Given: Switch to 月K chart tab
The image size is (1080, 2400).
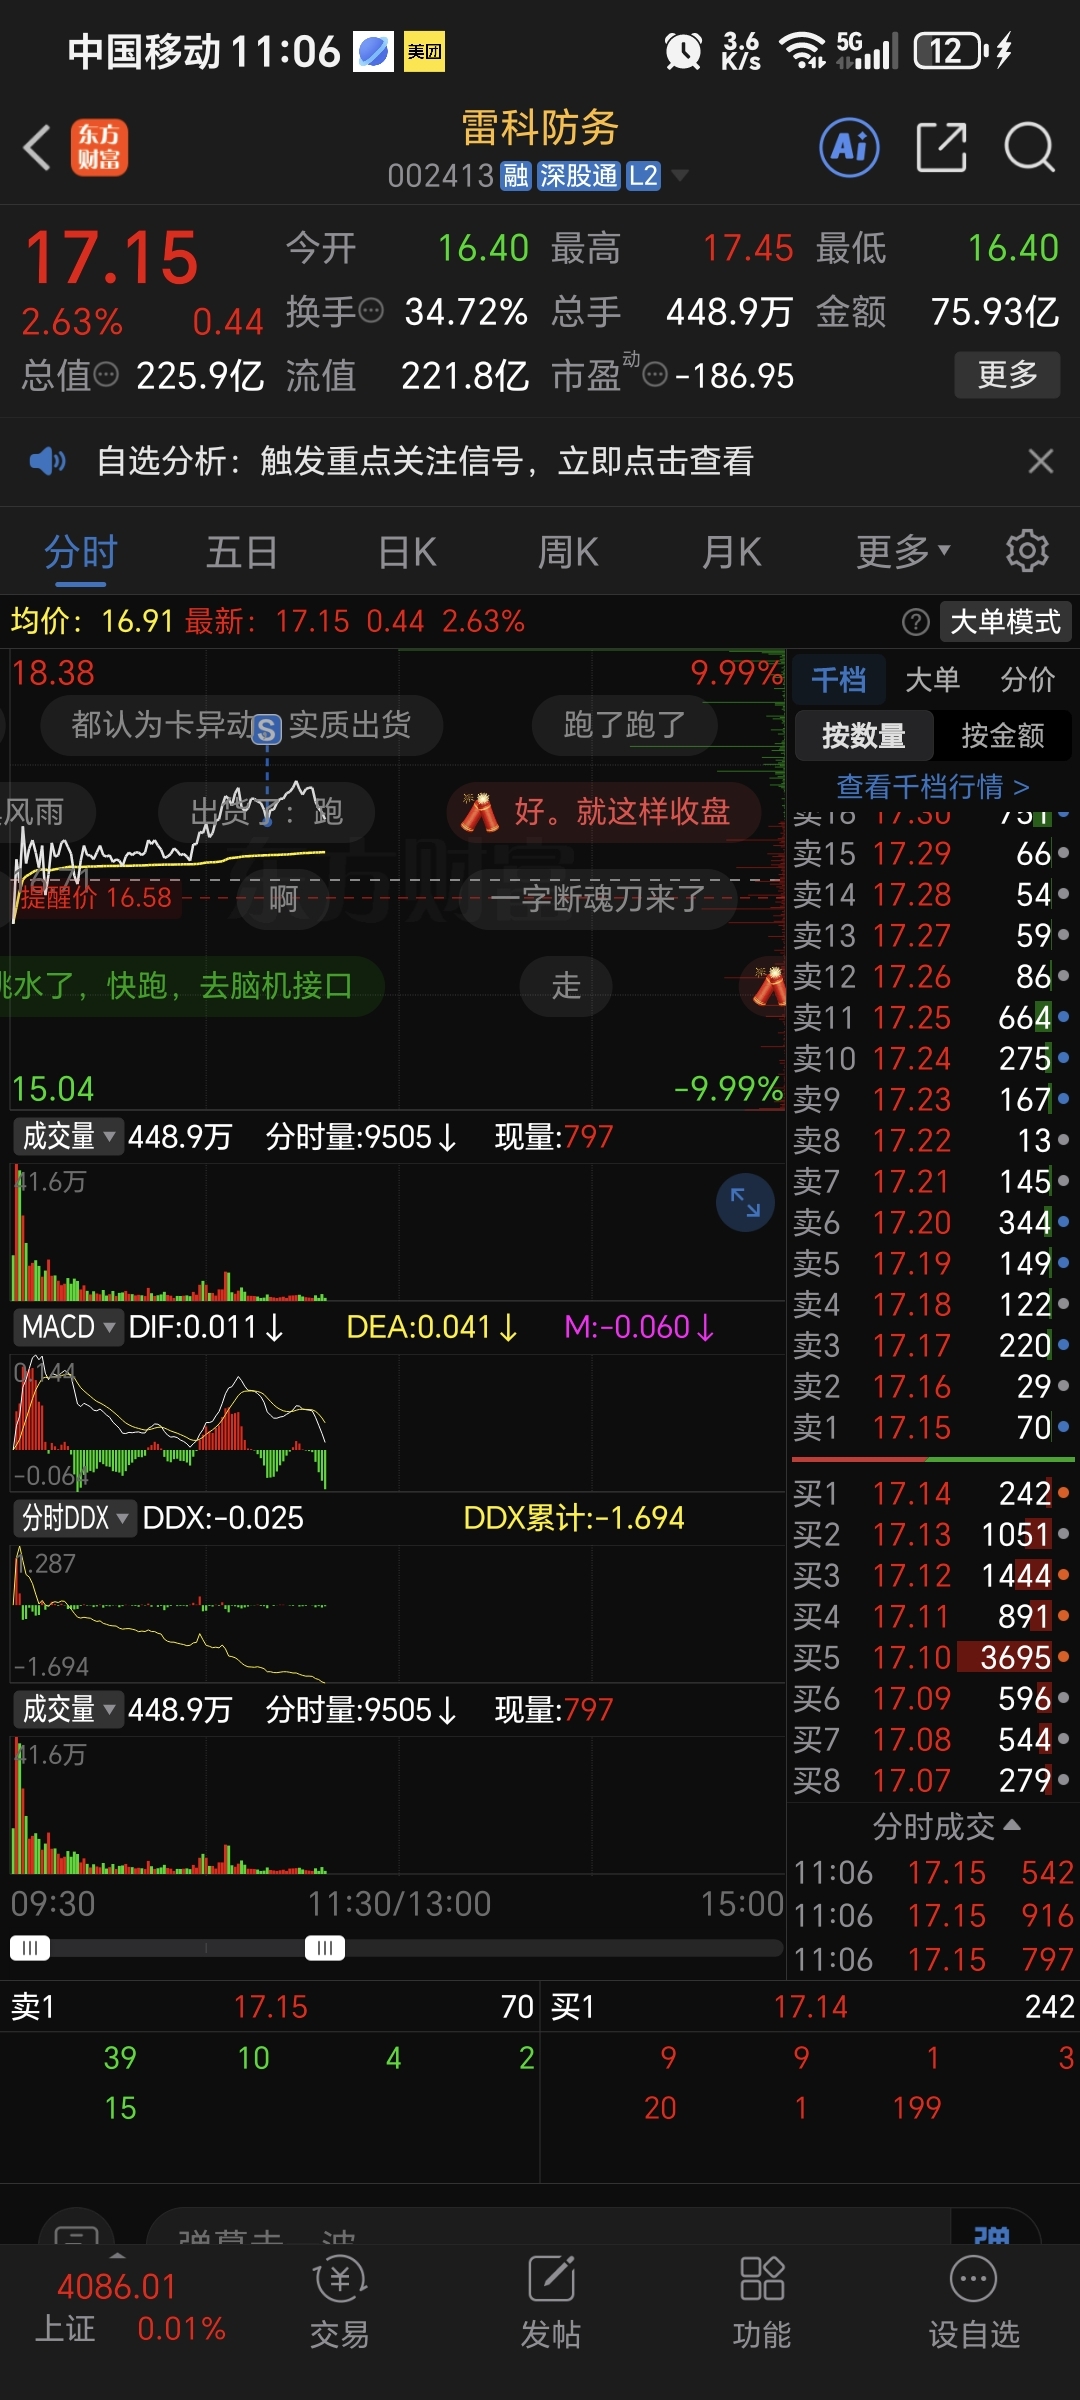Looking at the screenshot, I should 731,552.
